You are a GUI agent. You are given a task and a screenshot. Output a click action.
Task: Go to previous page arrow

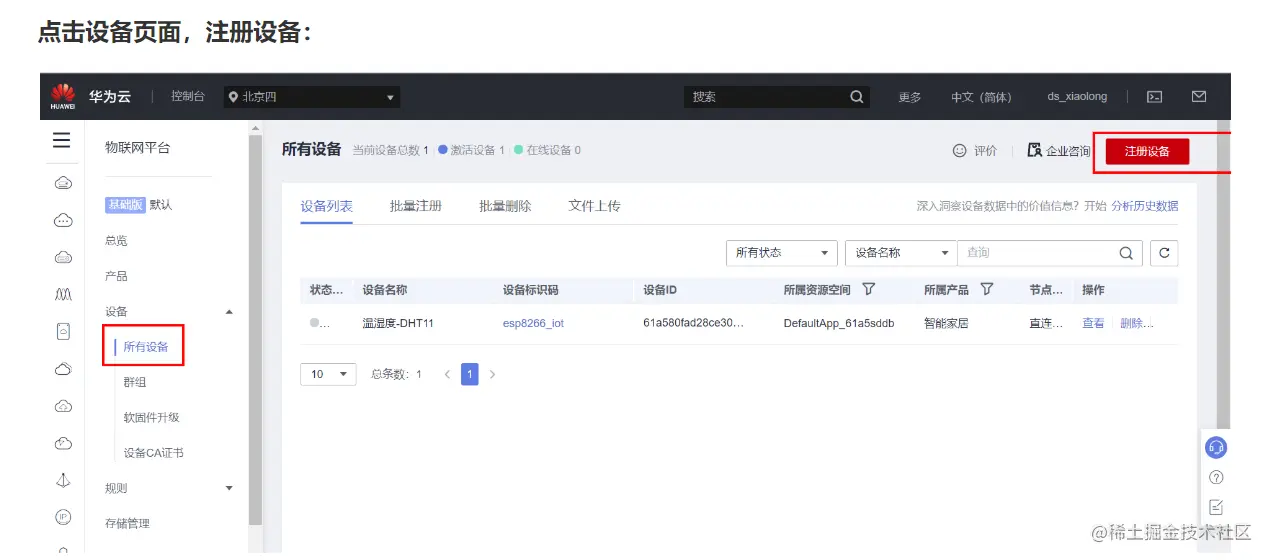tap(447, 374)
